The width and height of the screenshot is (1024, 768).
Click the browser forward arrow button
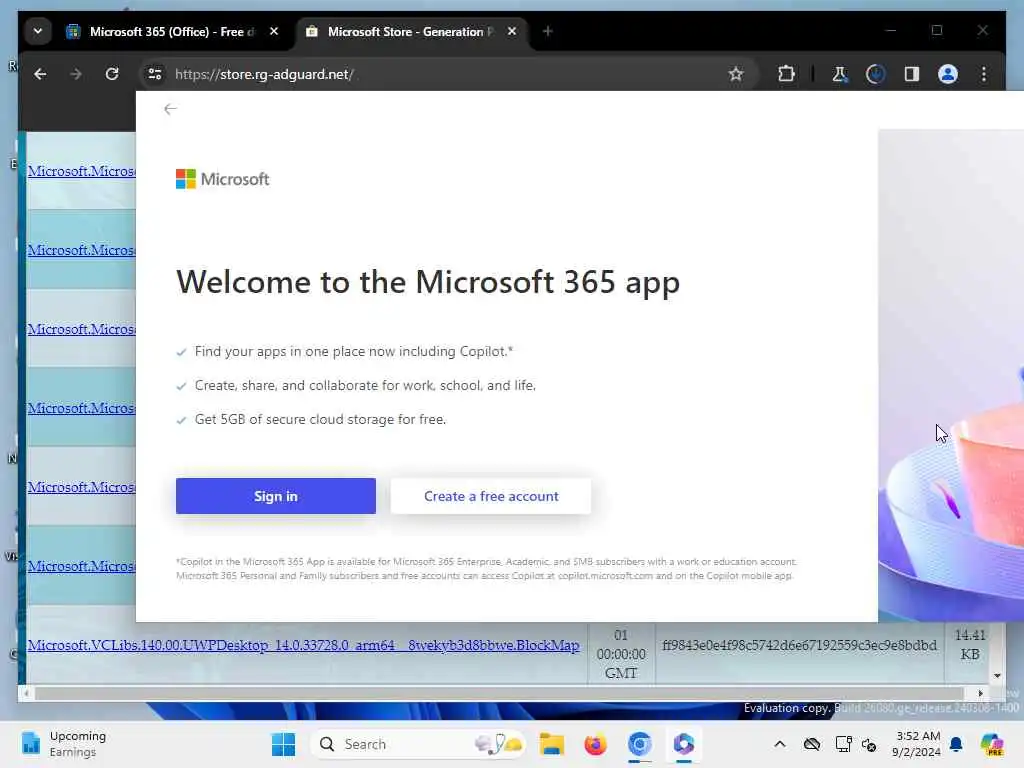76,74
